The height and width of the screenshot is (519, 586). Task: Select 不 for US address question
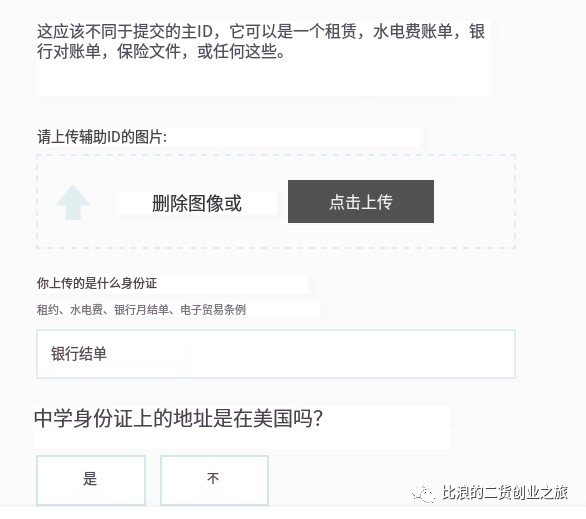[214, 480]
